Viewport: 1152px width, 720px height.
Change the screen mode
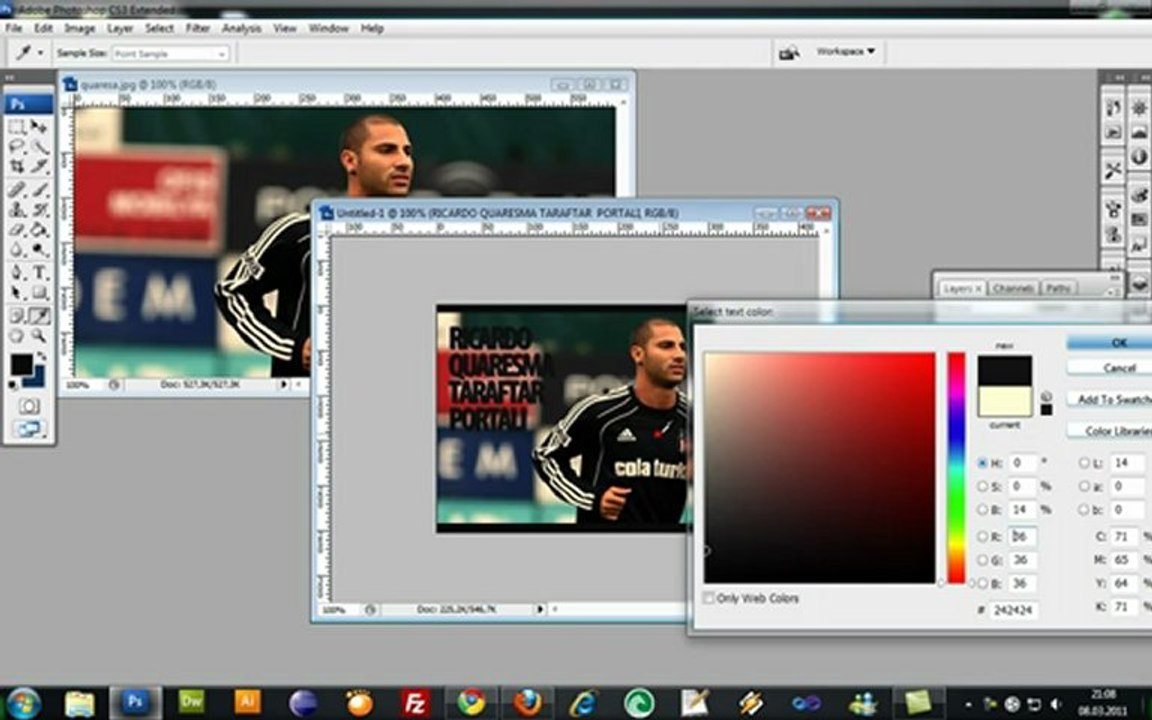tap(29, 429)
